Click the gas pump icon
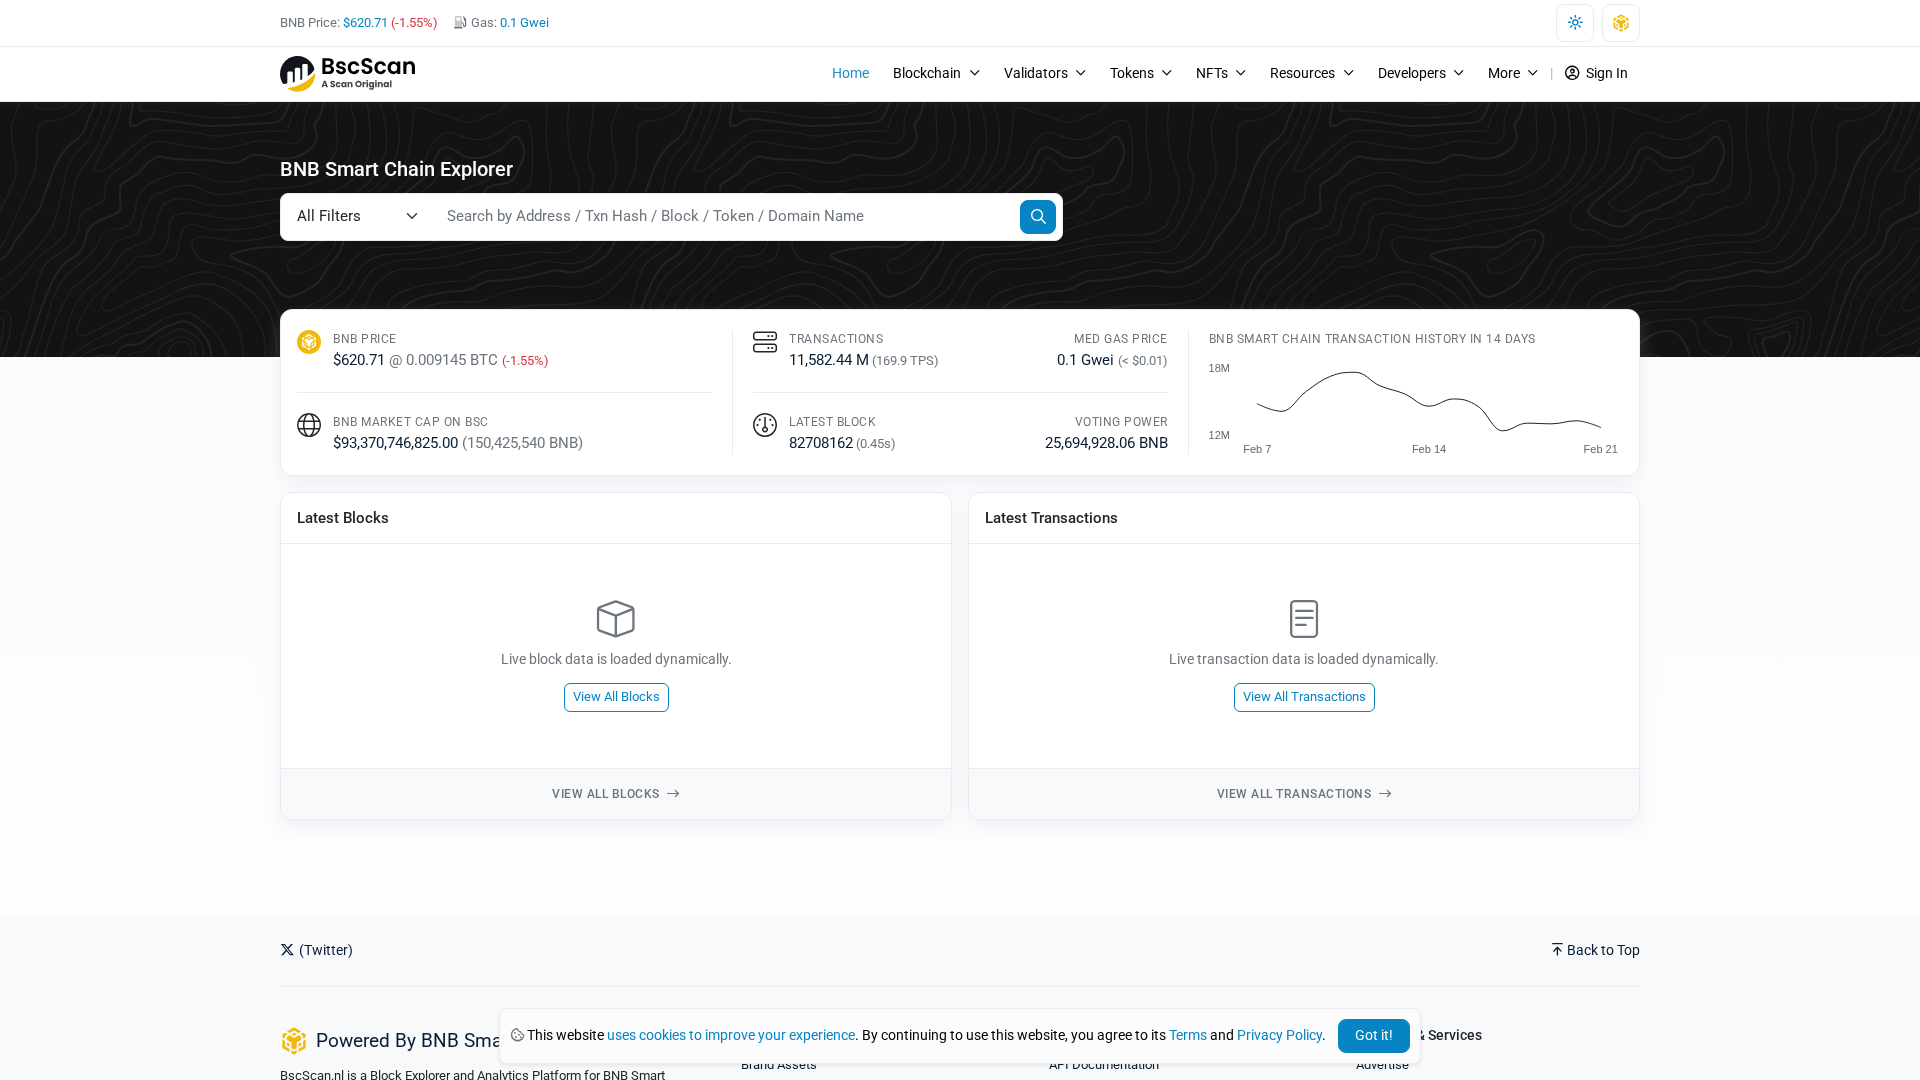The image size is (1920, 1080). pyautogui.click(x=460, y=22)
